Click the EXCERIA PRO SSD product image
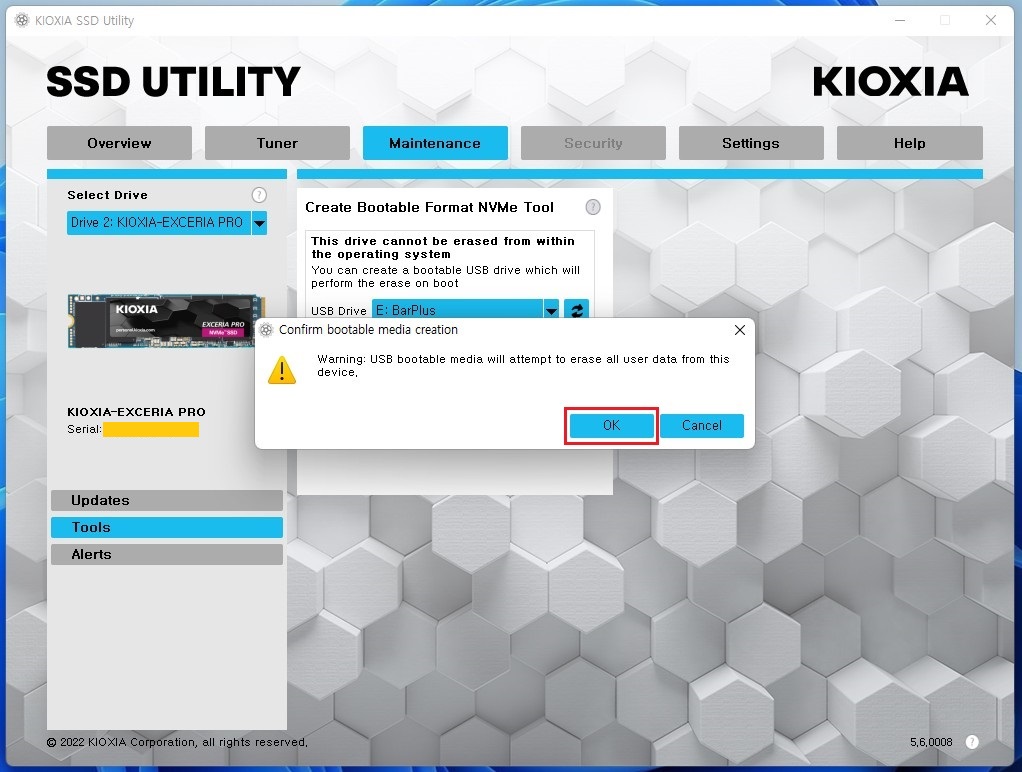Screen dimensions: 1022x772 [x=166, y=321]
